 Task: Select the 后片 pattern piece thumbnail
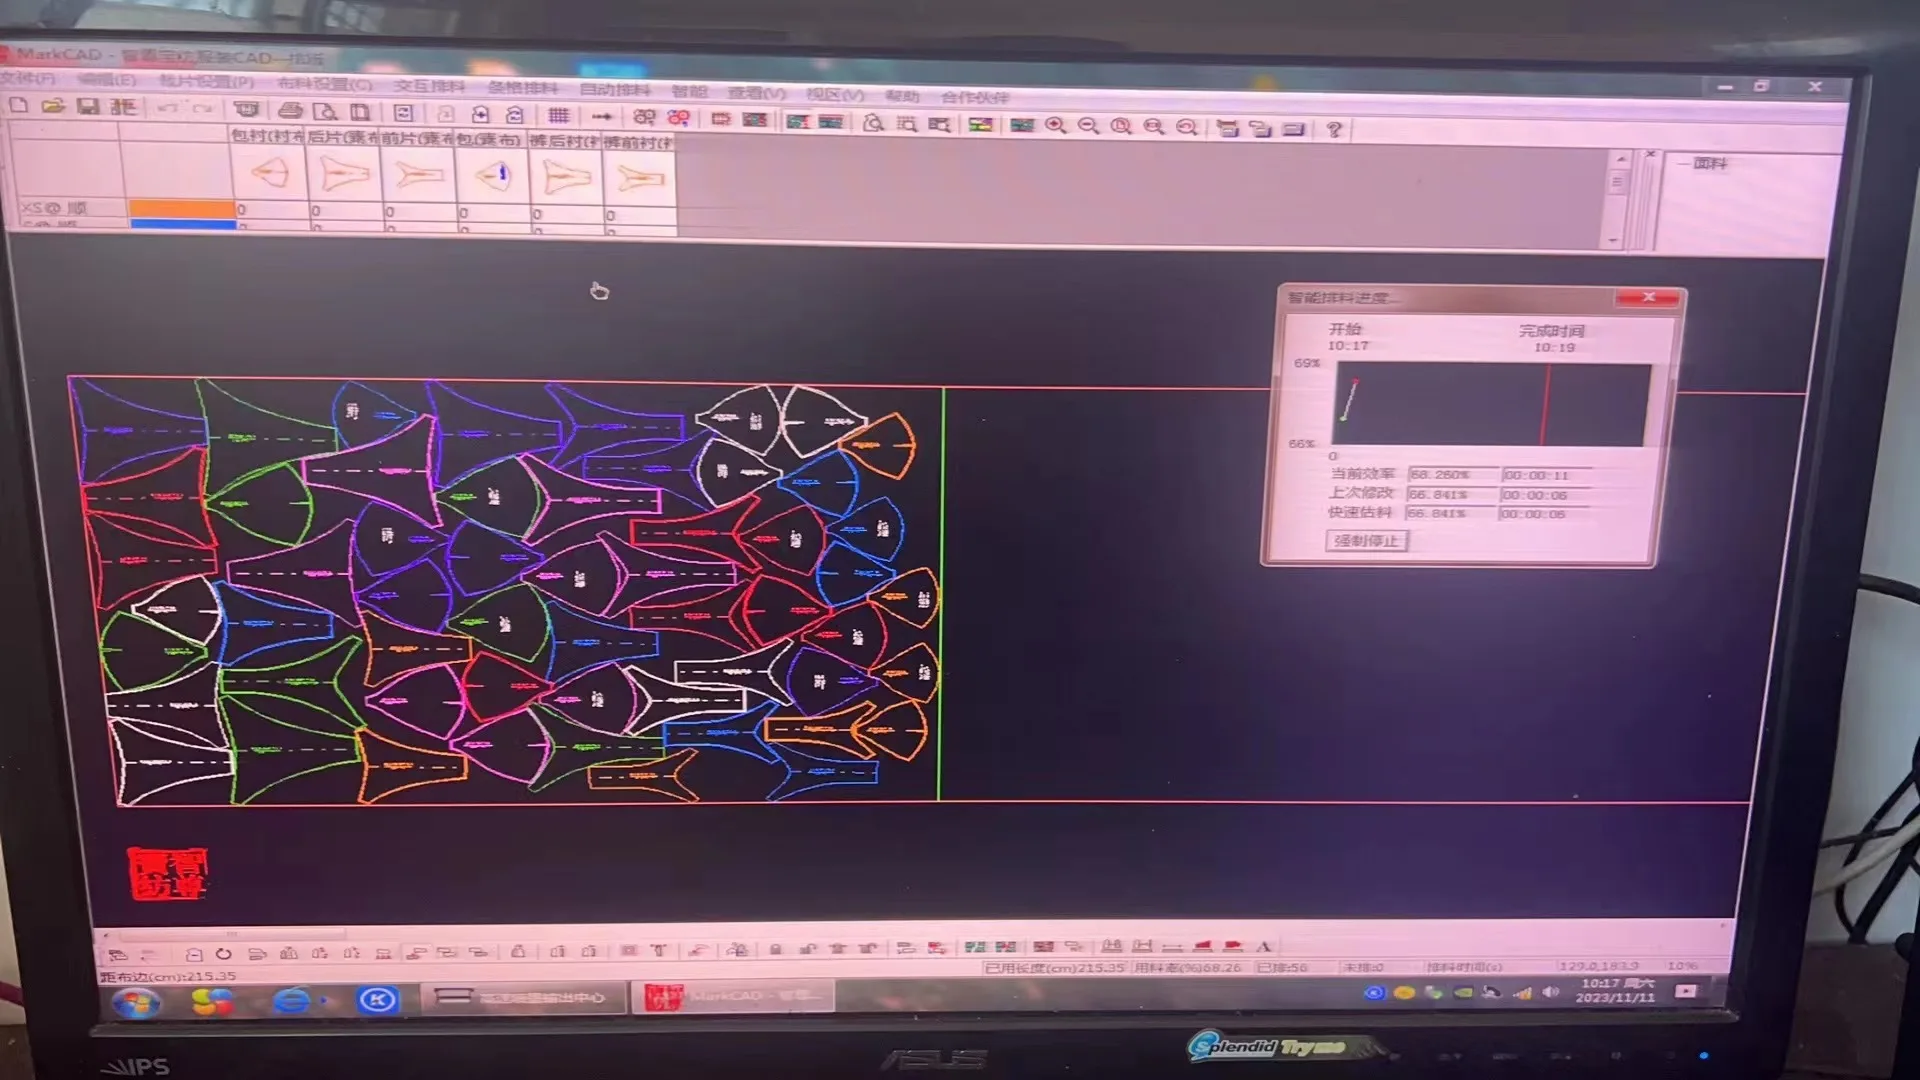click(x=343, y=175)
